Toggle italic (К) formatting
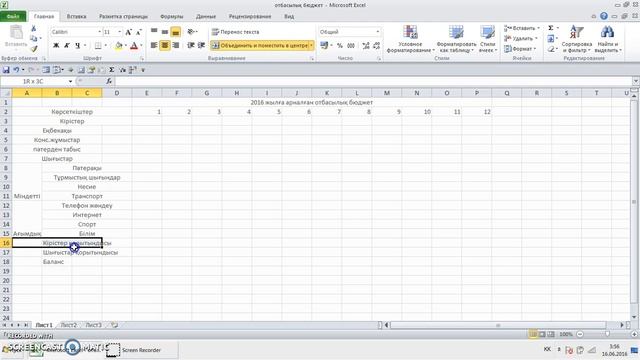Viewport: 640px width, 360px height. [x=67, y=45]
